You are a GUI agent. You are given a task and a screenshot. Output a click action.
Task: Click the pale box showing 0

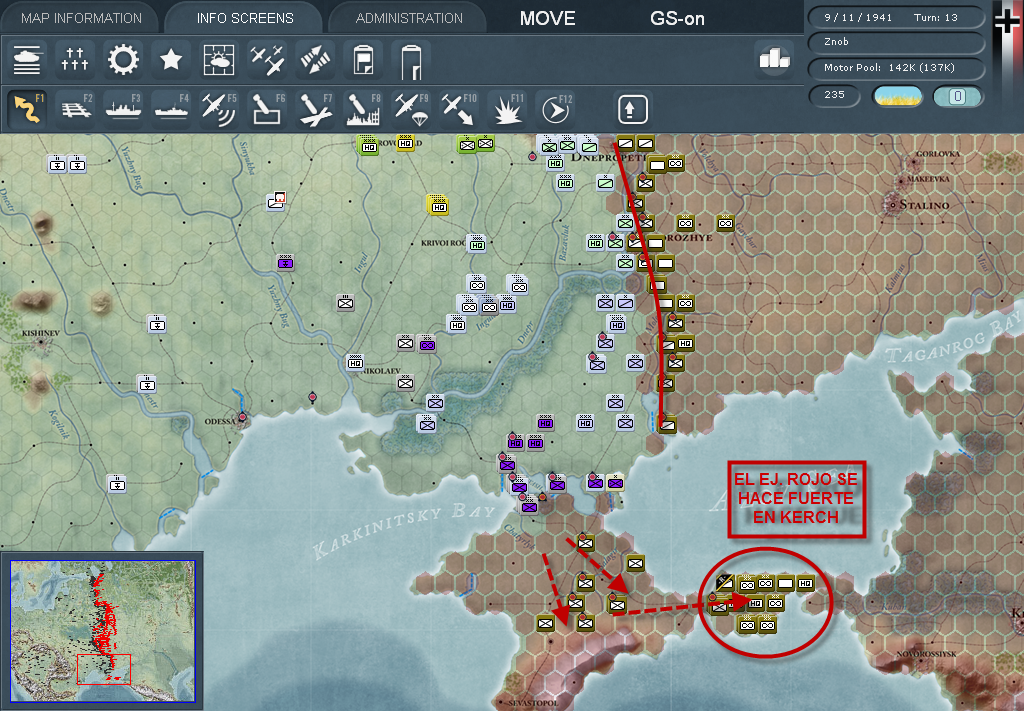tap(957, 97)
